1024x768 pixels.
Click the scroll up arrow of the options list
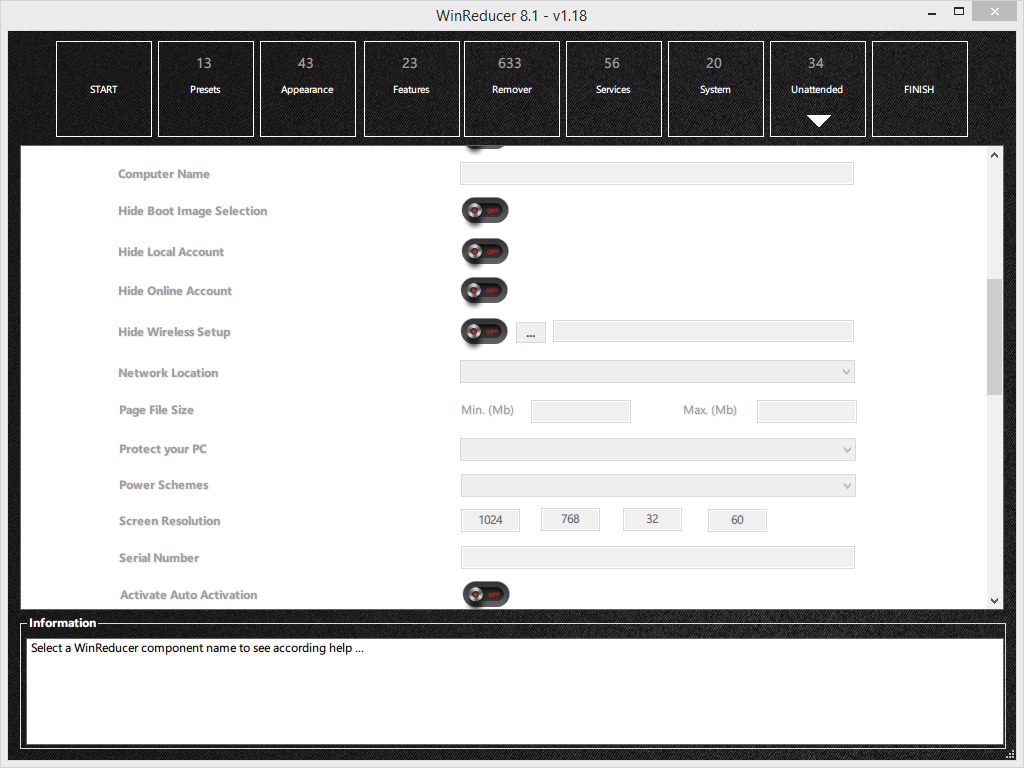click(x=995, y=155)
